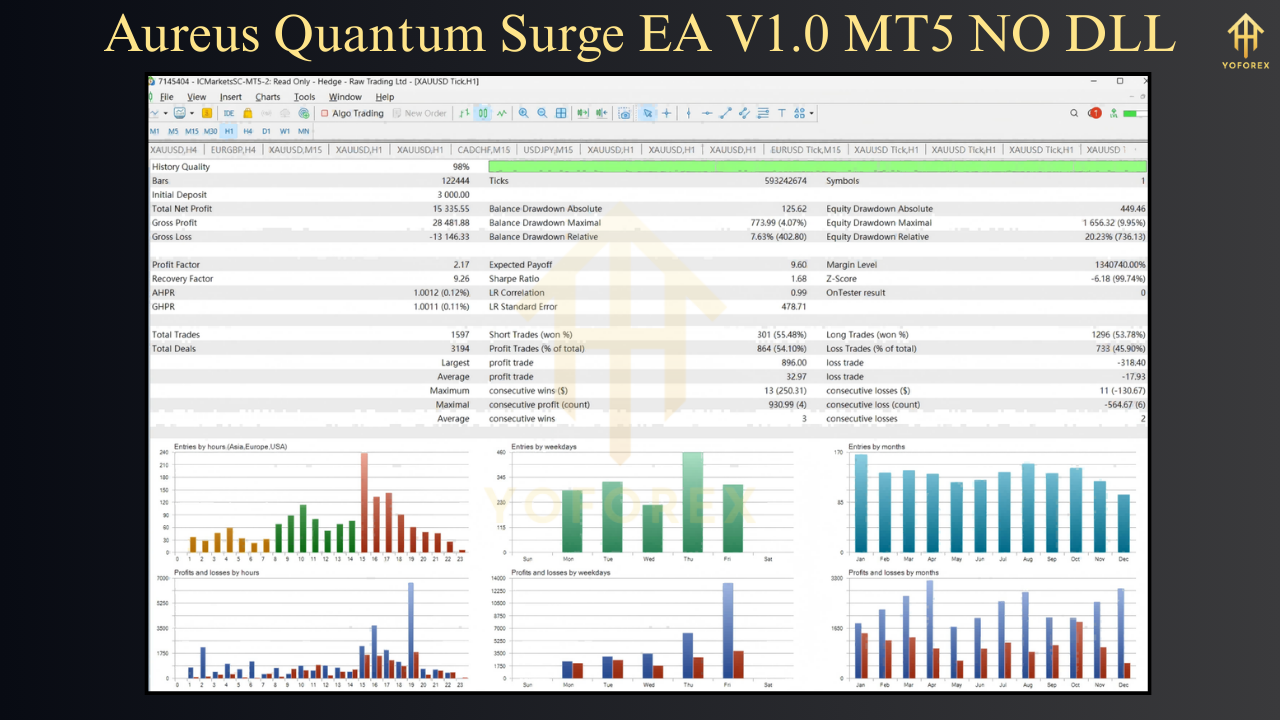This screenshot has height=720, width=1280.
Task: Select the Text label tool
Action: (781, 113)
